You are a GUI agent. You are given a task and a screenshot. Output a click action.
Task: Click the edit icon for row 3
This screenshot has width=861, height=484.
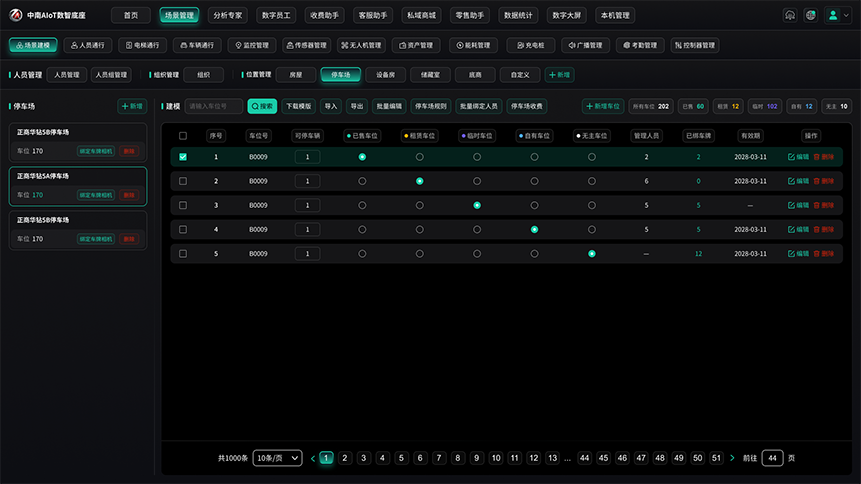pos(791,205)
